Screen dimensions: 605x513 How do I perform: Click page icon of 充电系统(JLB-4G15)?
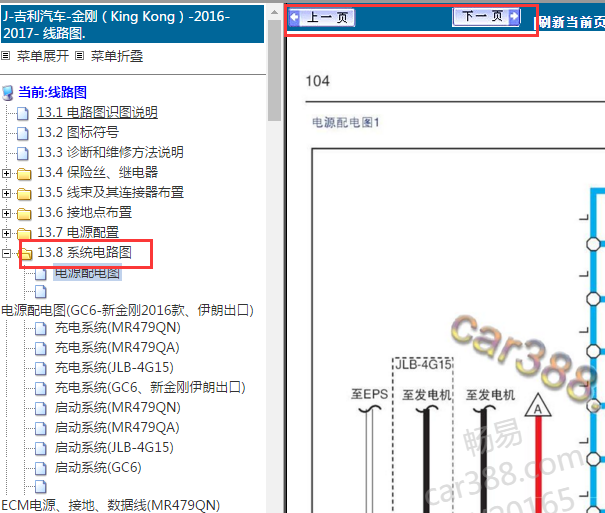point(41,369)
